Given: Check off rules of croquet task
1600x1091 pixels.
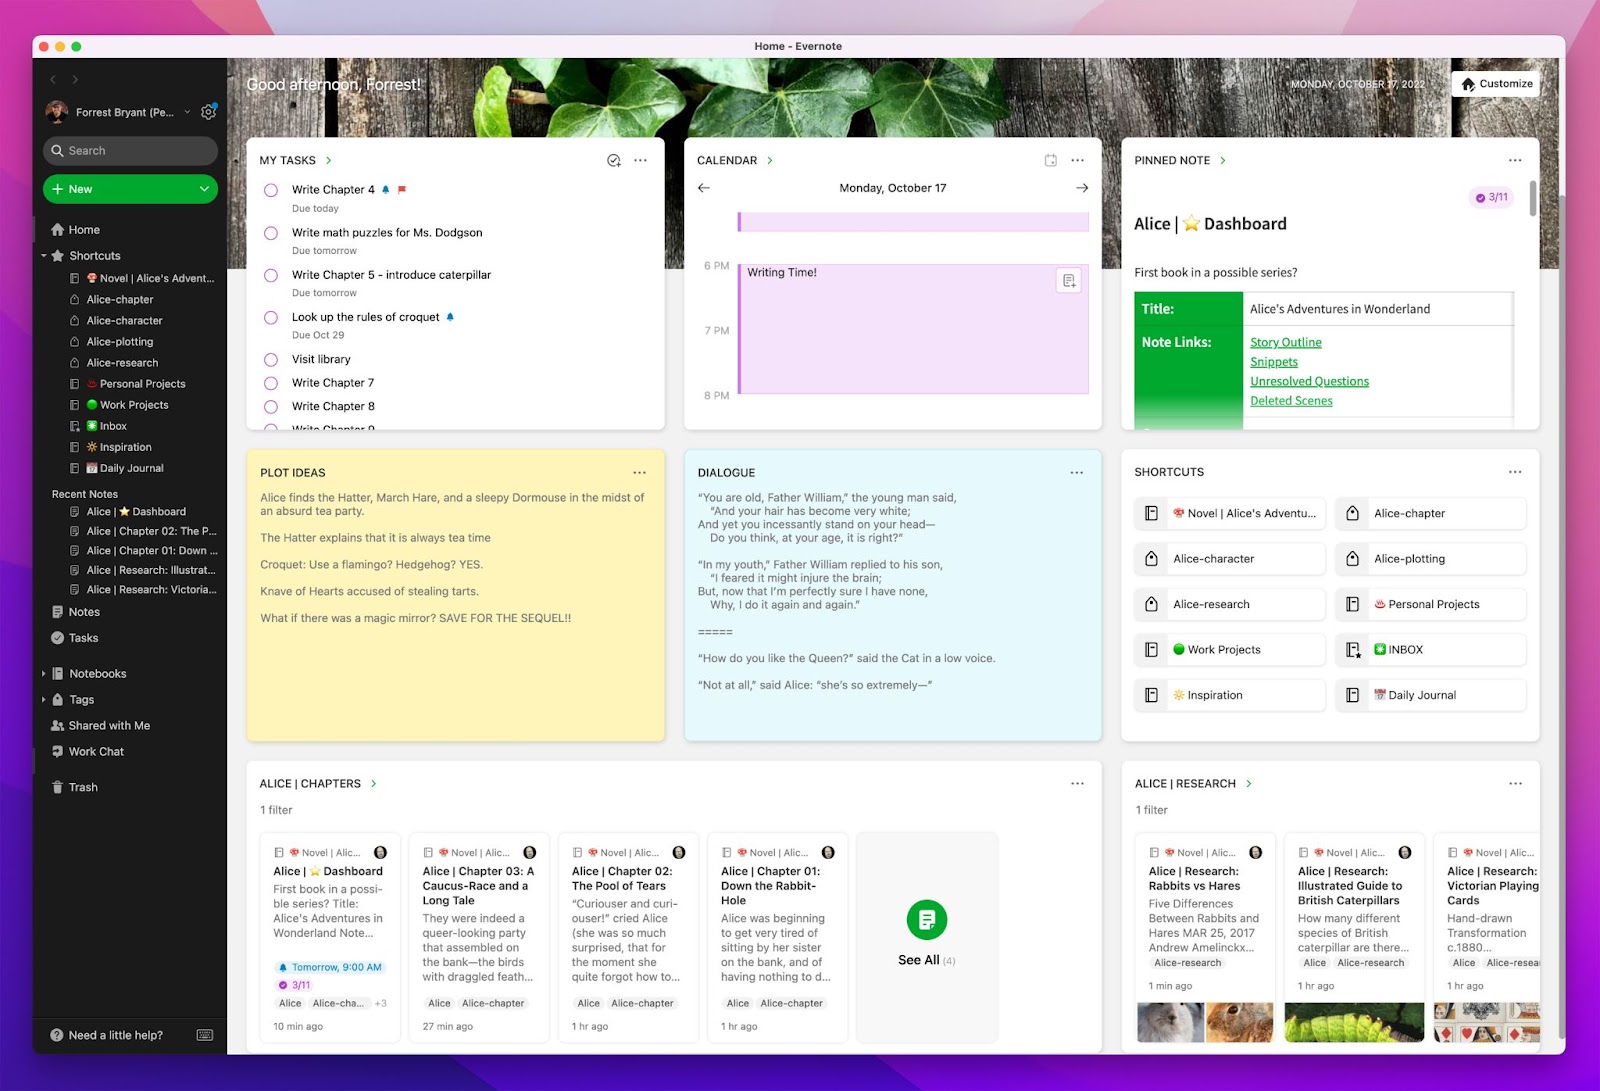Looking at the screenshot, I should (271, 317).
